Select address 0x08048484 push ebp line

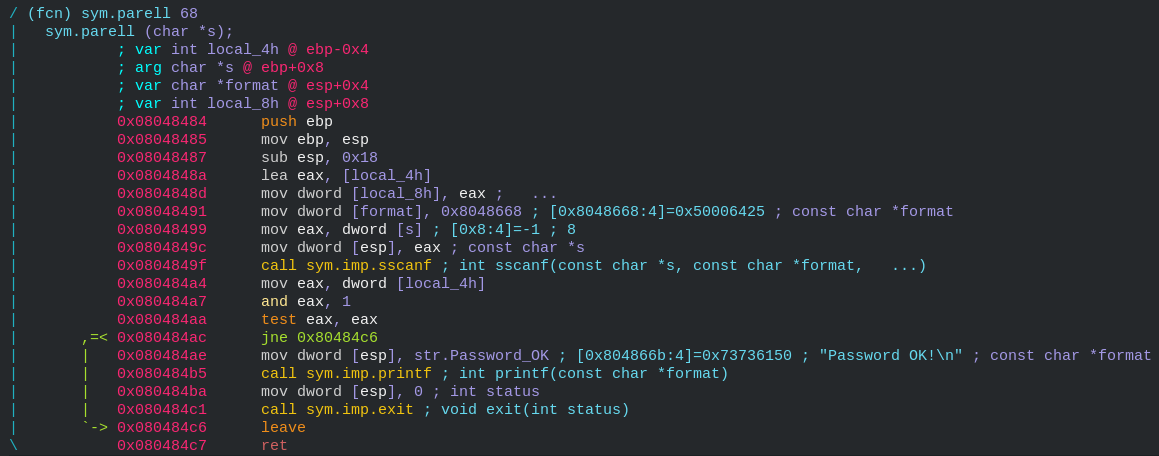pos(225,121)
